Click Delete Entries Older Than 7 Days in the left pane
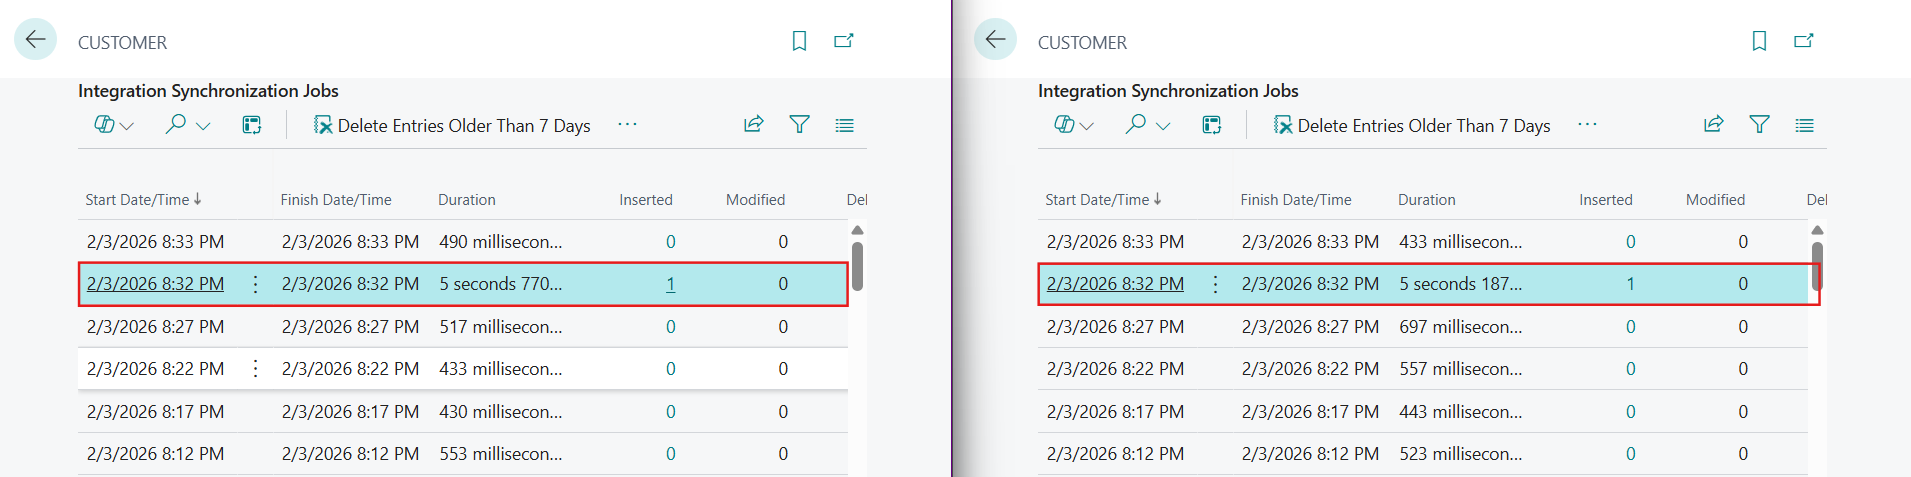The height and width of the screenshot is (477, 1911). 452,126
